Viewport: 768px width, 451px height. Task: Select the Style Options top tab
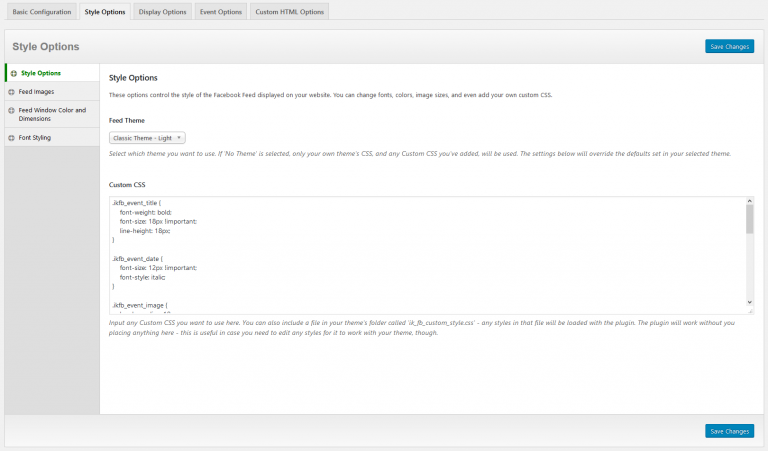point(105,12)
